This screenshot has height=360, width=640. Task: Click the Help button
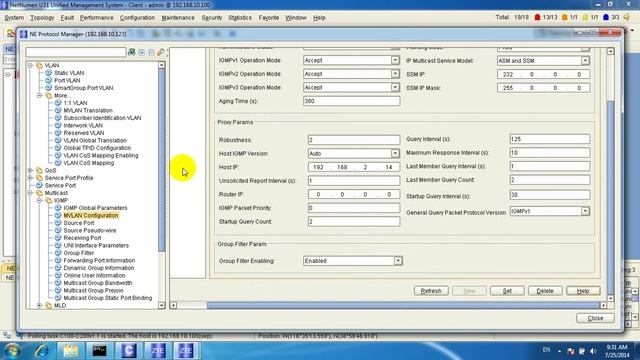point(583,291)
